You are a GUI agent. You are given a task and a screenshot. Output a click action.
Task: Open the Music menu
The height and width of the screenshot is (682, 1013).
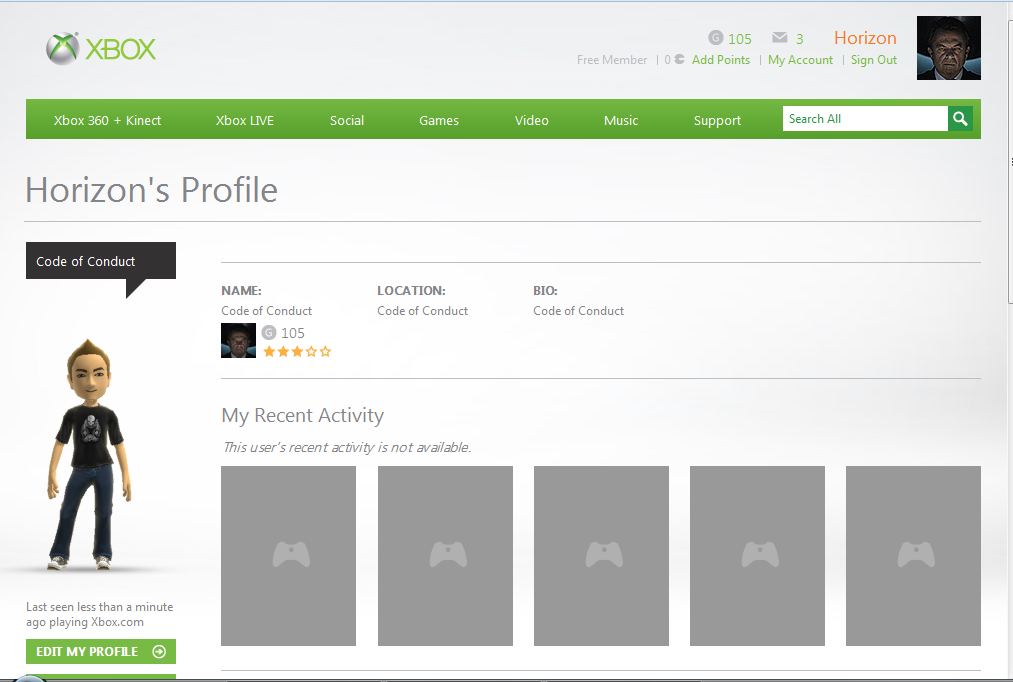pyautogui.click(x=621, y=120)
